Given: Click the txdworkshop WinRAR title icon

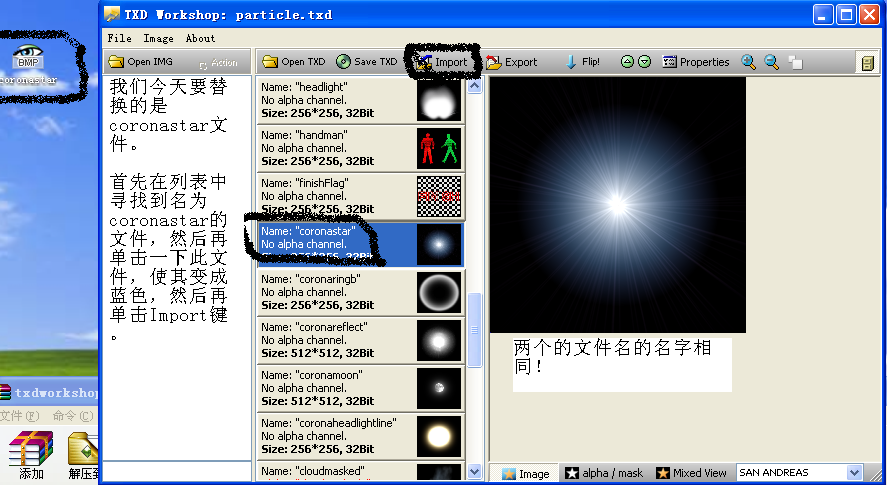Looking at the screenshot, I should click(x=5, y=392).
